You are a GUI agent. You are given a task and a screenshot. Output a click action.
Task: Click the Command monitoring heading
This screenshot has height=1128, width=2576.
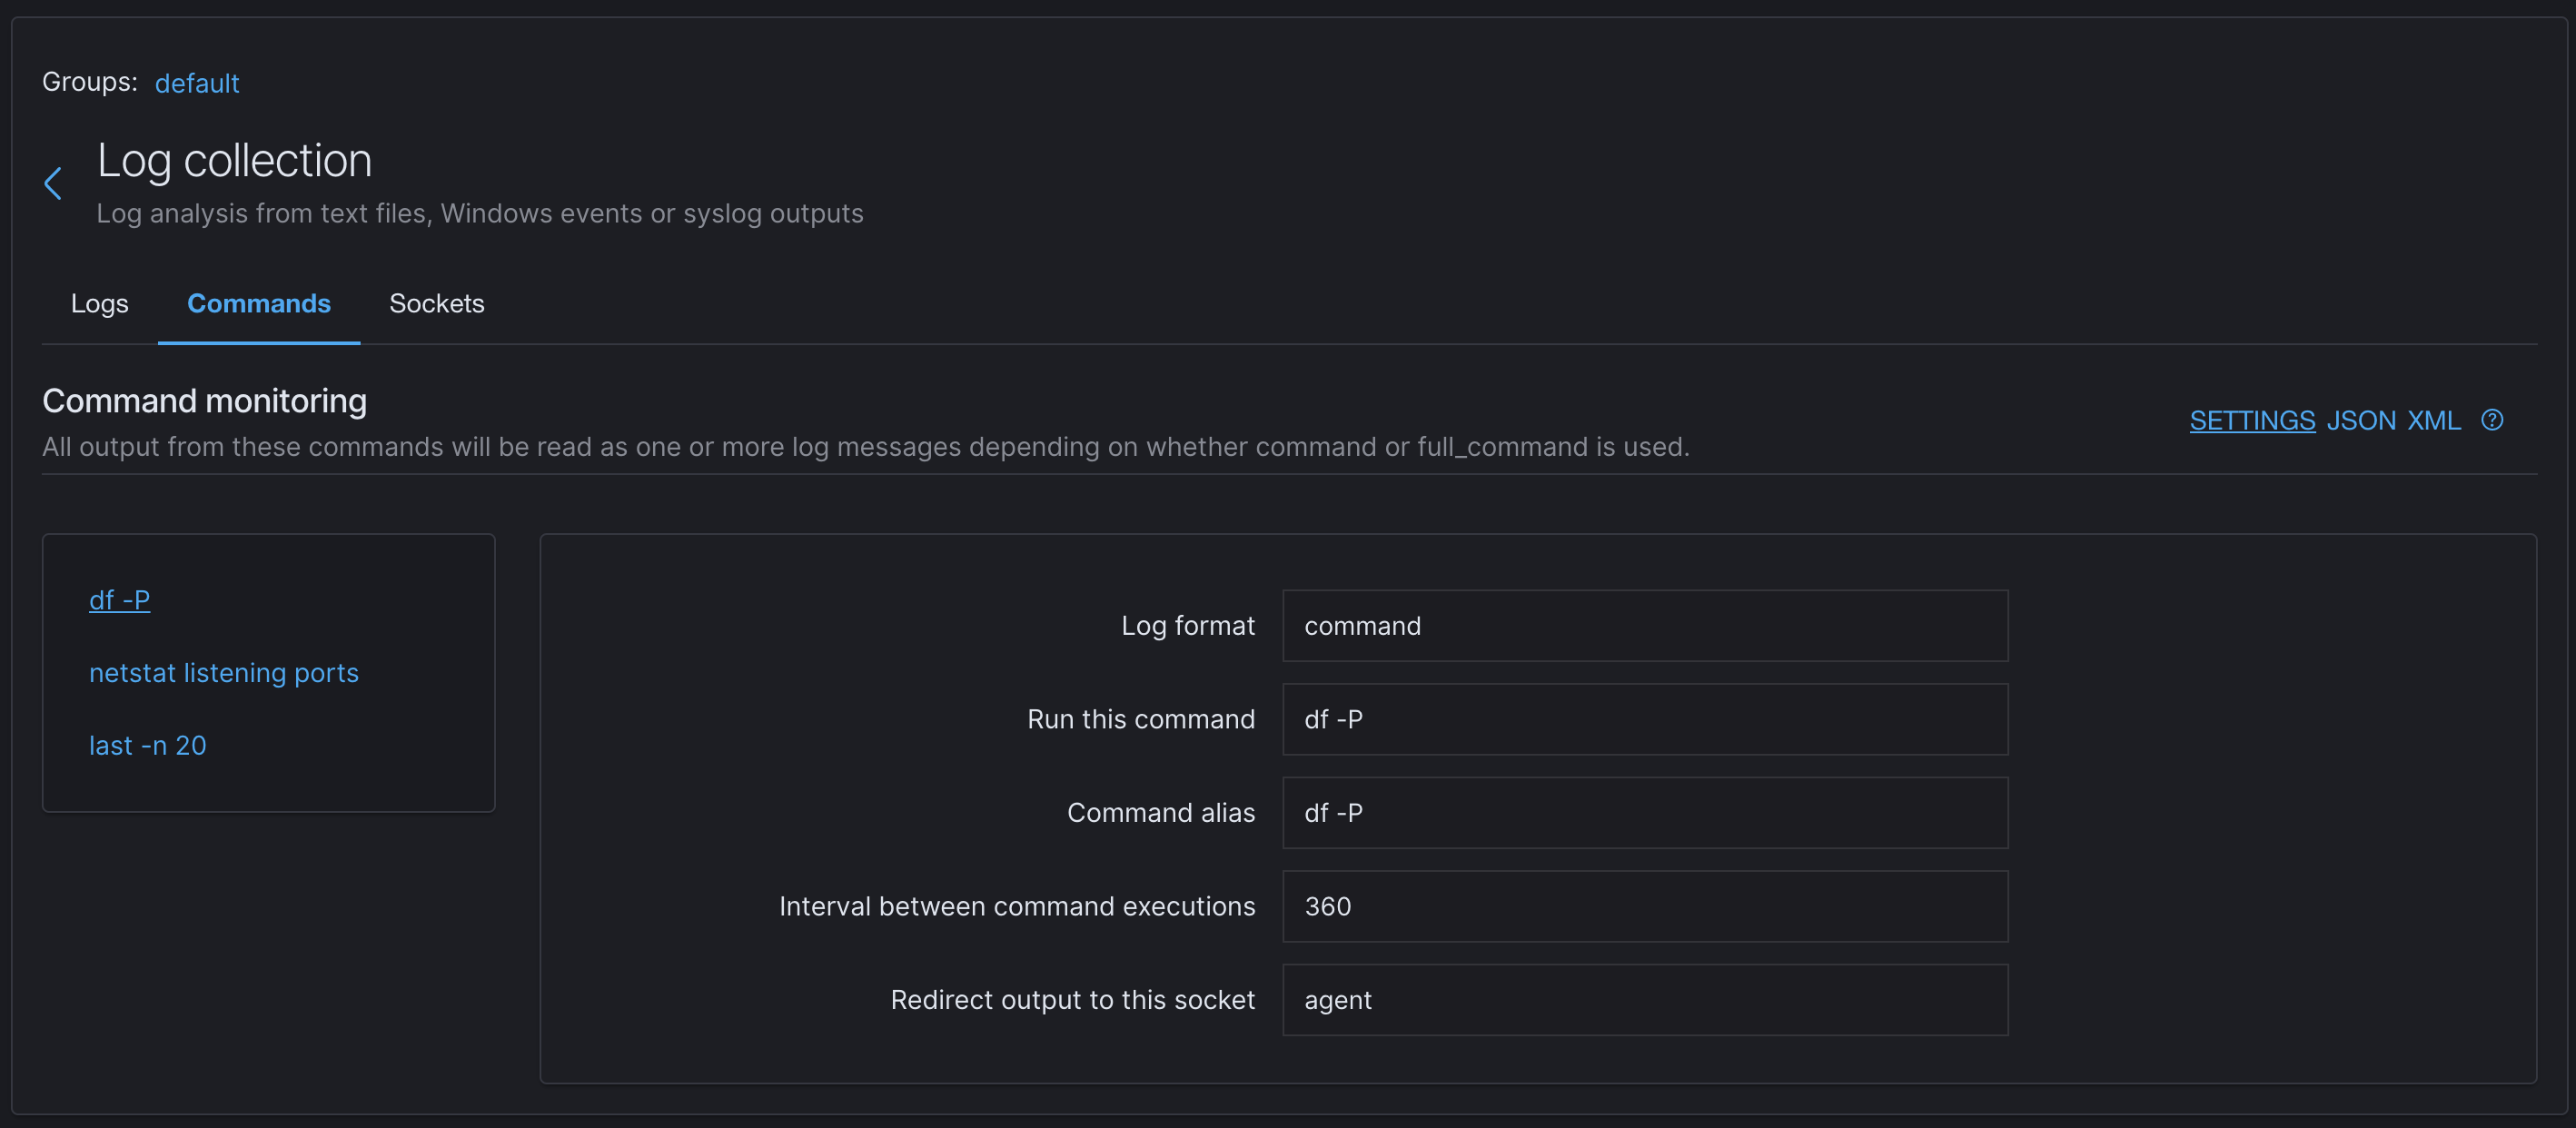pos(204,400)
